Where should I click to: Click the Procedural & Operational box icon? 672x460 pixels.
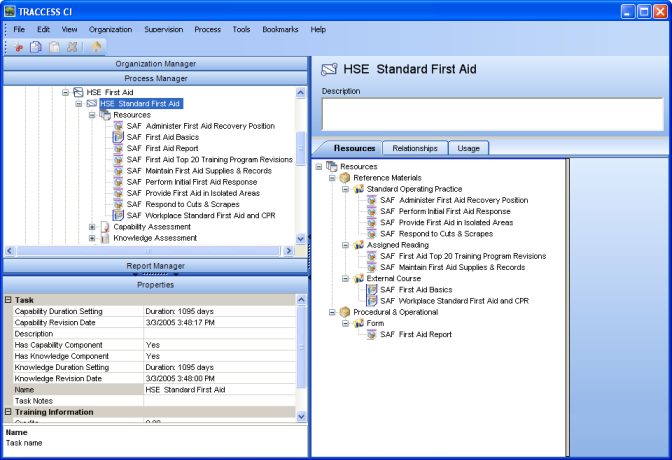(x=345, y=312)
